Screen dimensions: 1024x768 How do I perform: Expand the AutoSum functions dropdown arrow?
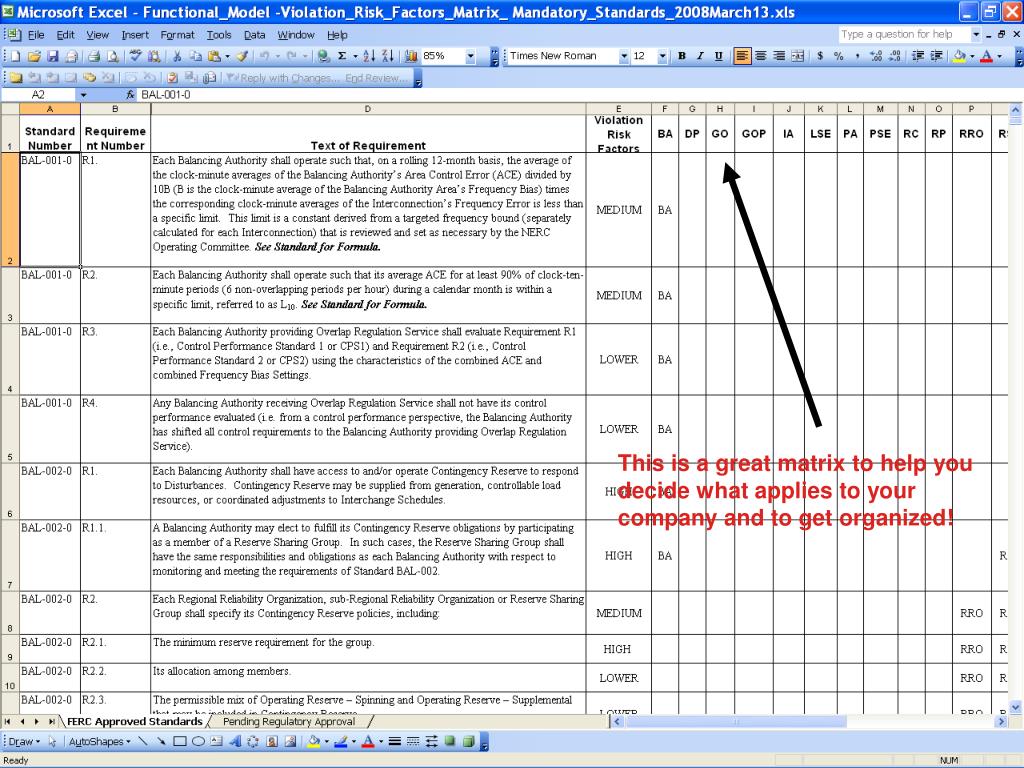coord(355,57)
